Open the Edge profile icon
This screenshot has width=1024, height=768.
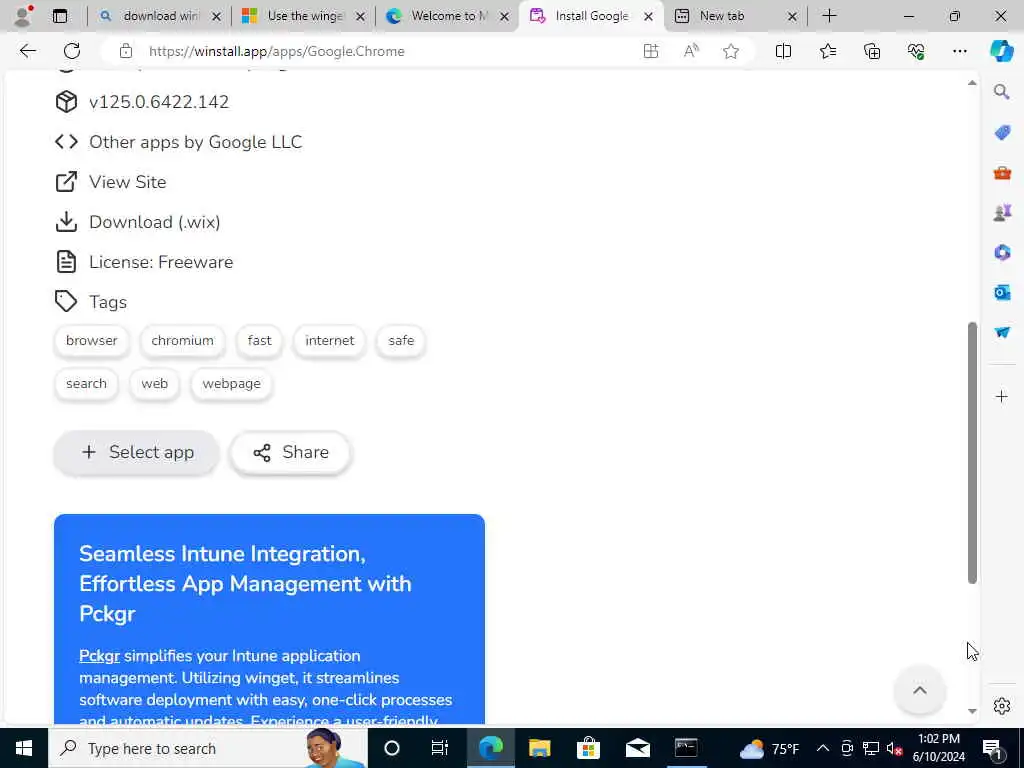pos(23,16)
